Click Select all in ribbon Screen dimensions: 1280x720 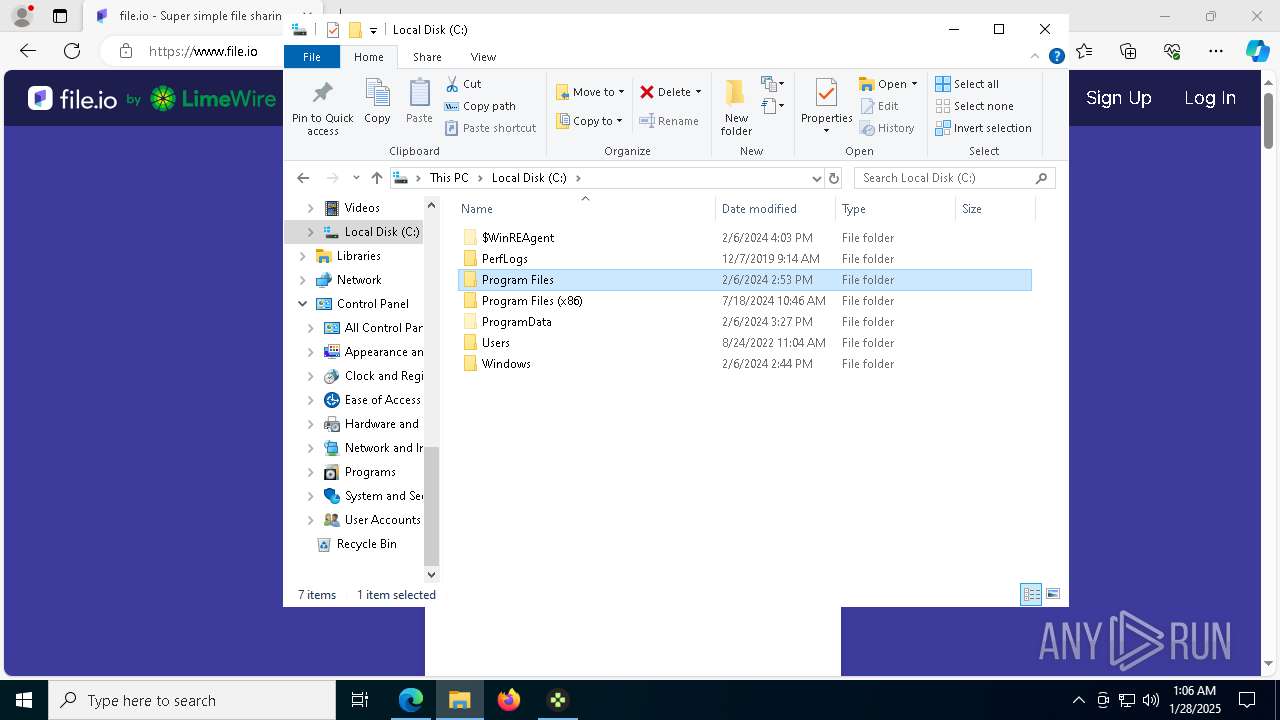point(967,84)
